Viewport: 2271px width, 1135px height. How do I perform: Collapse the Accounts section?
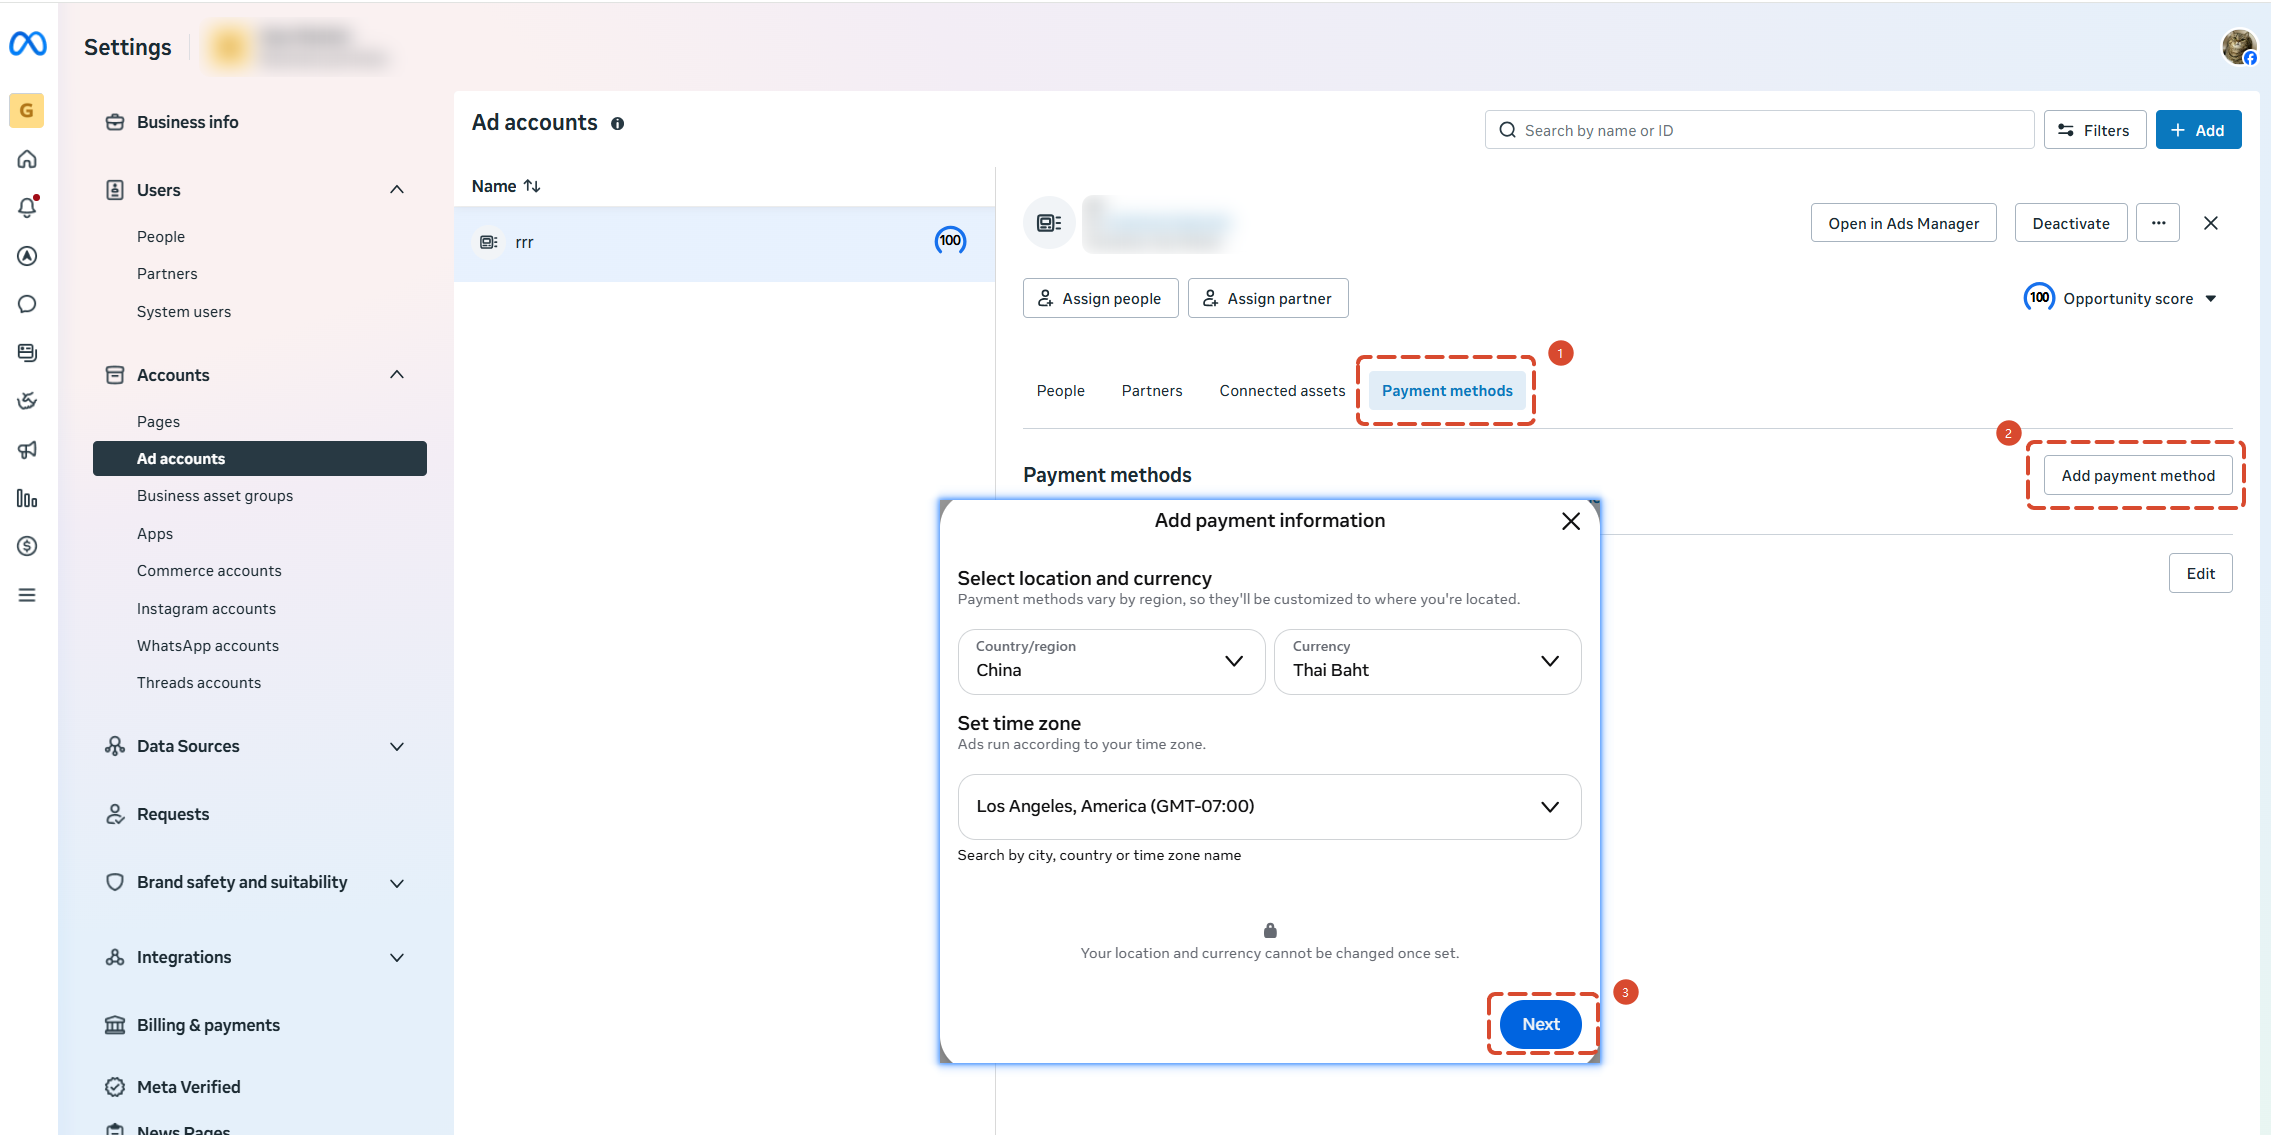397,375
